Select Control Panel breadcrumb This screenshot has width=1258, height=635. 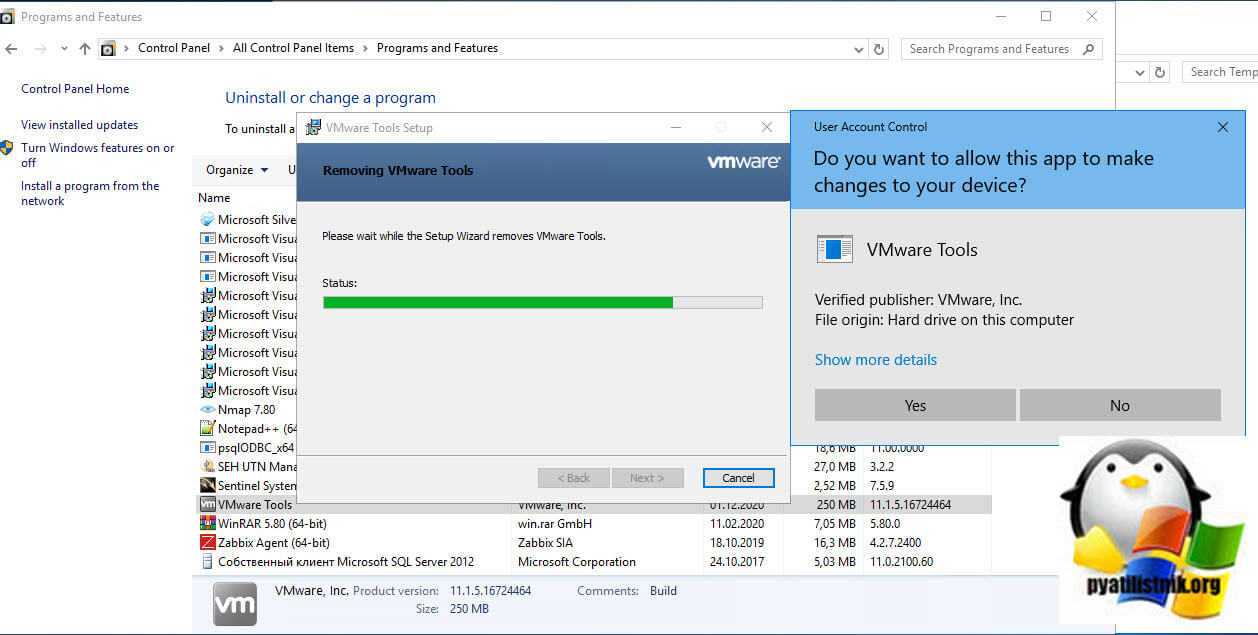(x=174, y=48)
